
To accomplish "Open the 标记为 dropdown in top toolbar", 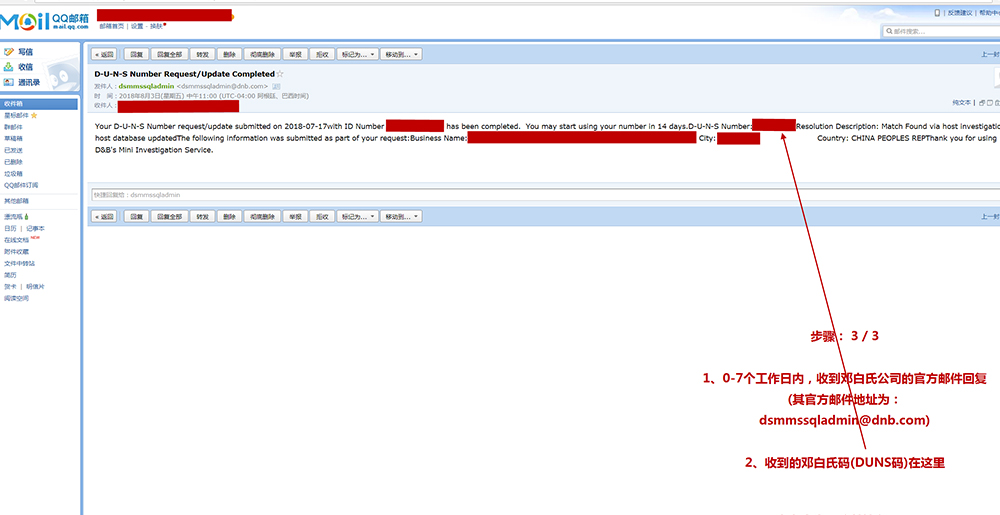I will [x=358, y=55].
